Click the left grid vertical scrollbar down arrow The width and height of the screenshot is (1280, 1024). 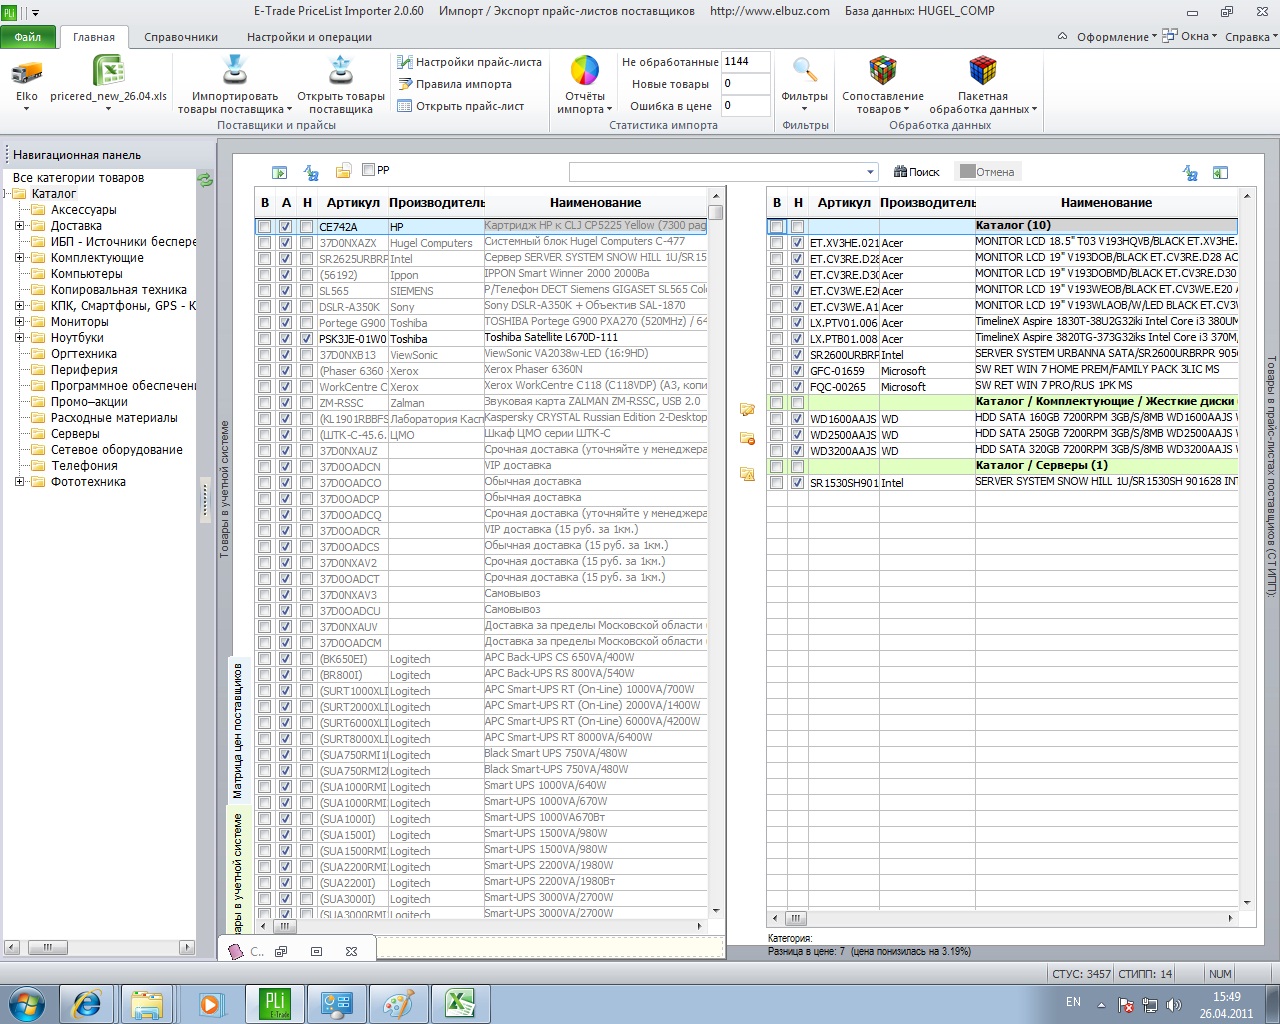coord(716,910)
